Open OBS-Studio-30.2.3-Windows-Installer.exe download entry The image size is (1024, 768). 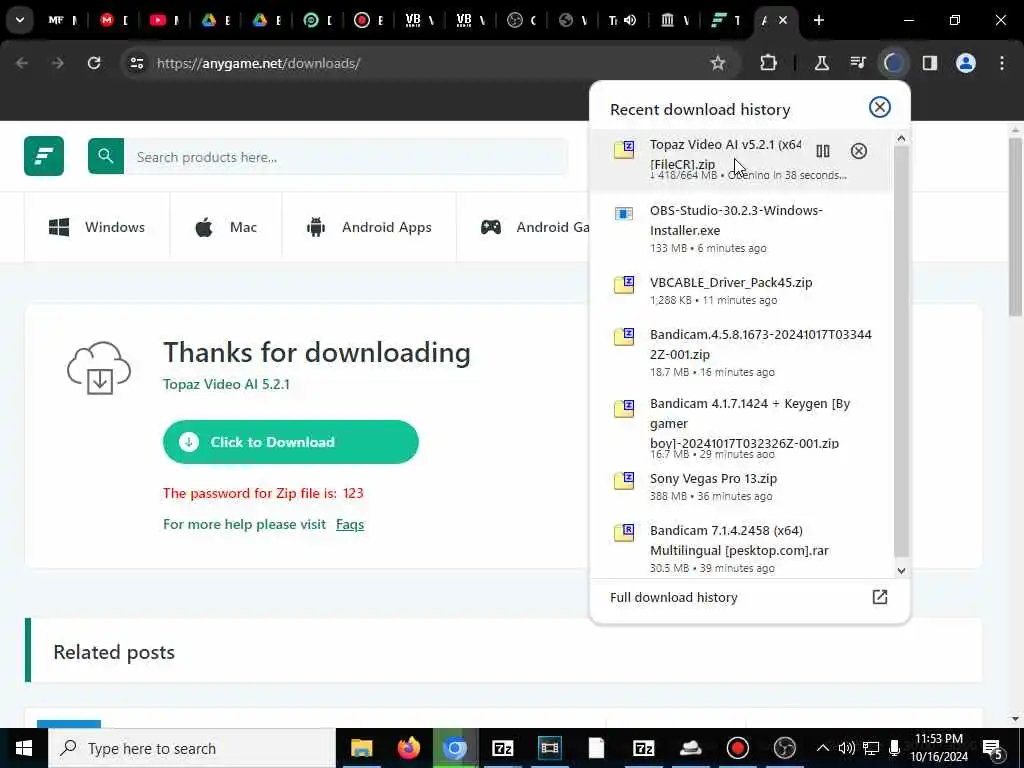741,229
